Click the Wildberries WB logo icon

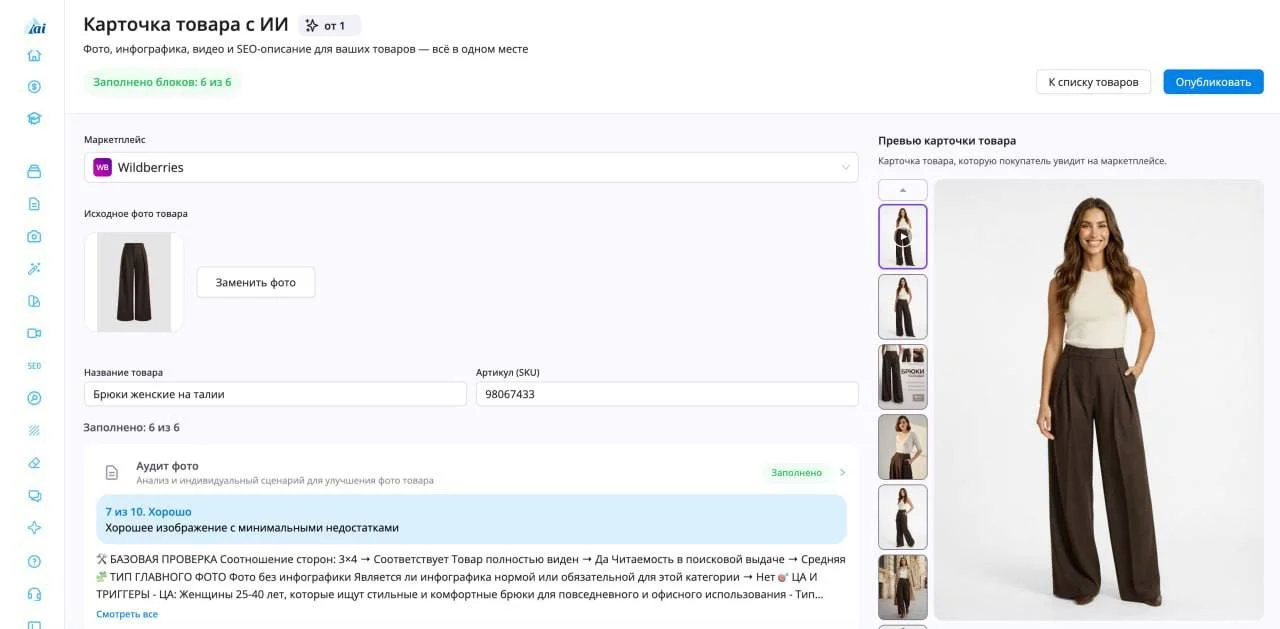102,167
